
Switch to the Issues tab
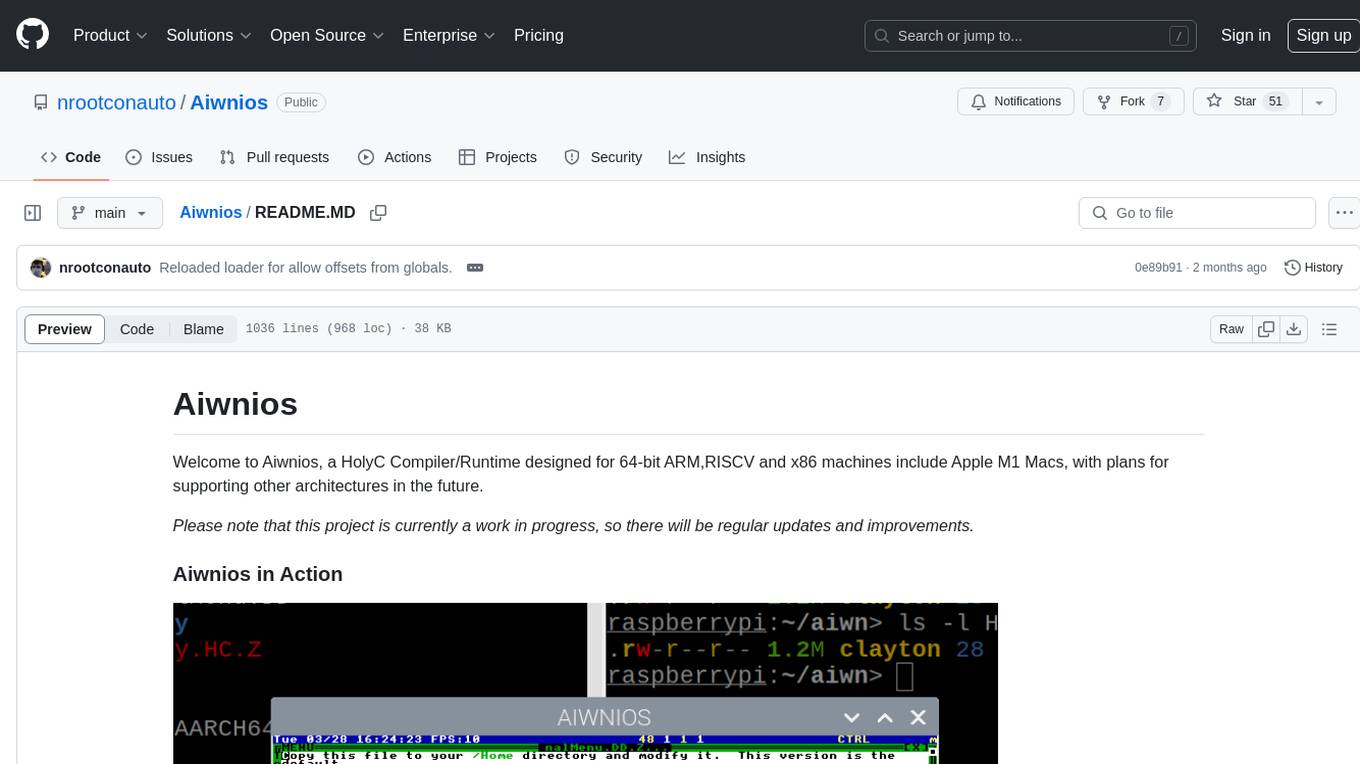click(x=159, y=157)
